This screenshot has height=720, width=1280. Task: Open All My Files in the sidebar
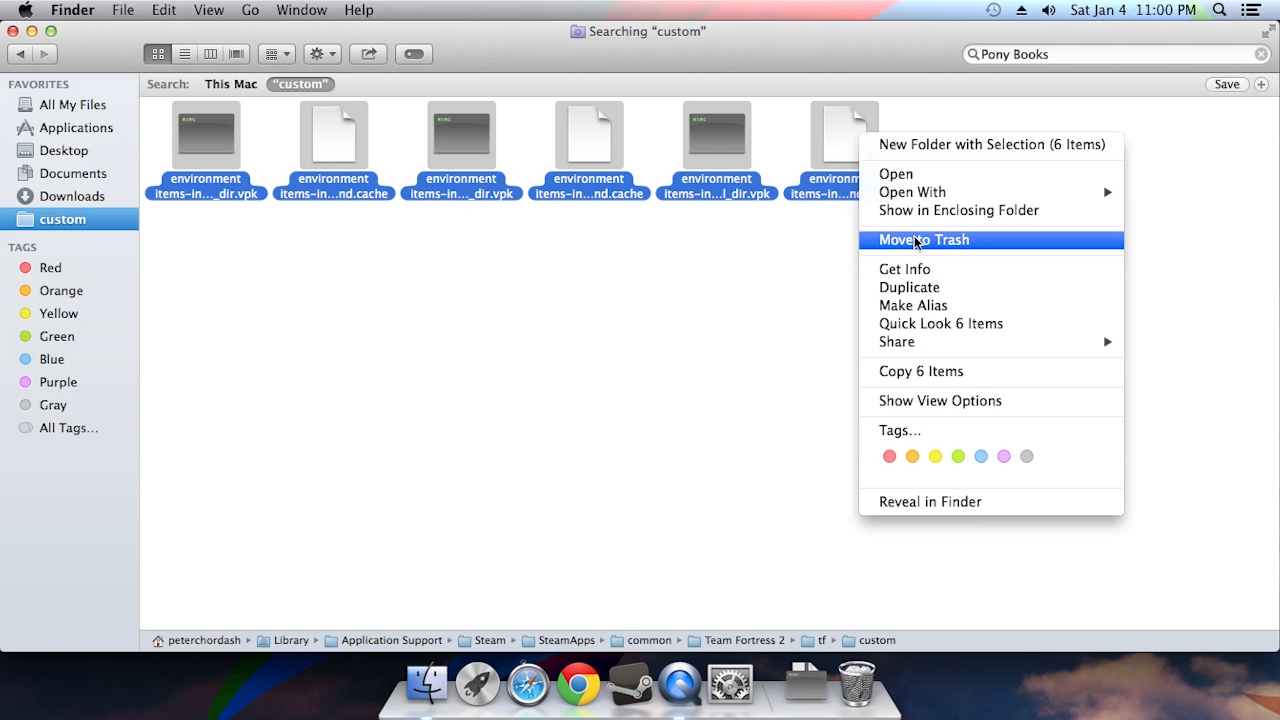(x=70, y=105)
